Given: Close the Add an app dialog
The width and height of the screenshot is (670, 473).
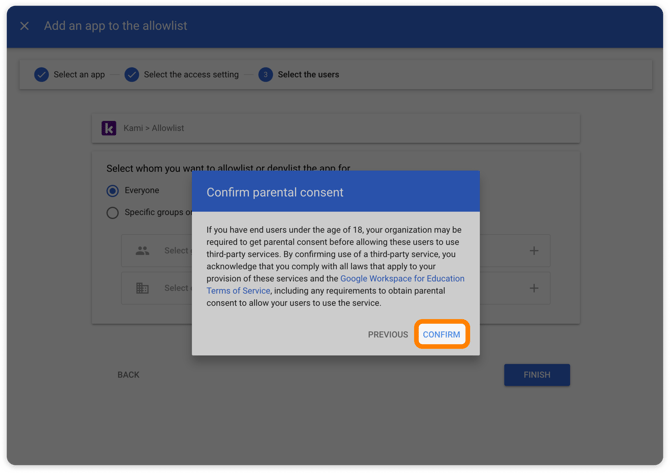Looking at the screenshot, I should point(24,26).
